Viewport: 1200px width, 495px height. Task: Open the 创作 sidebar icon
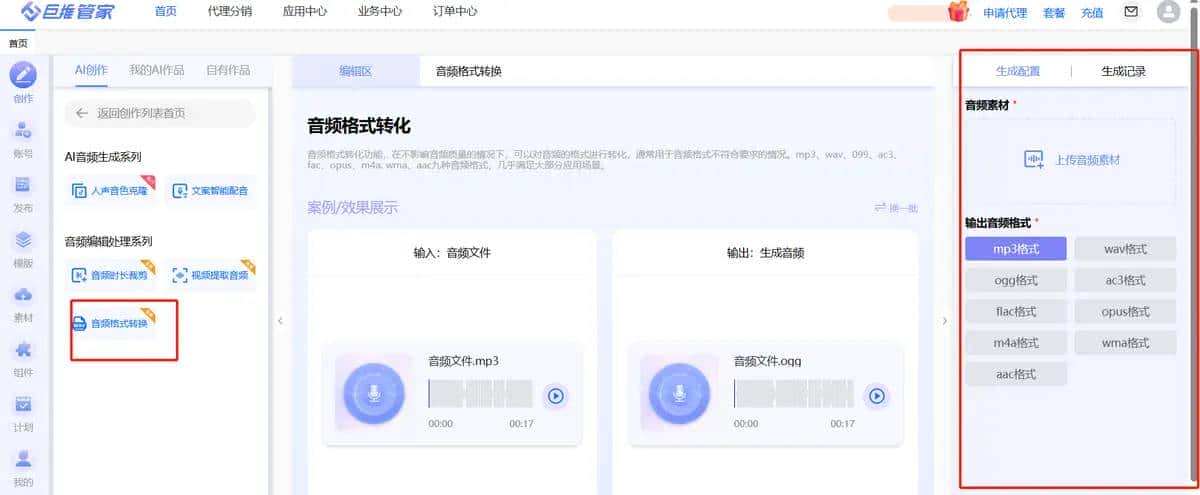point(23,76)
